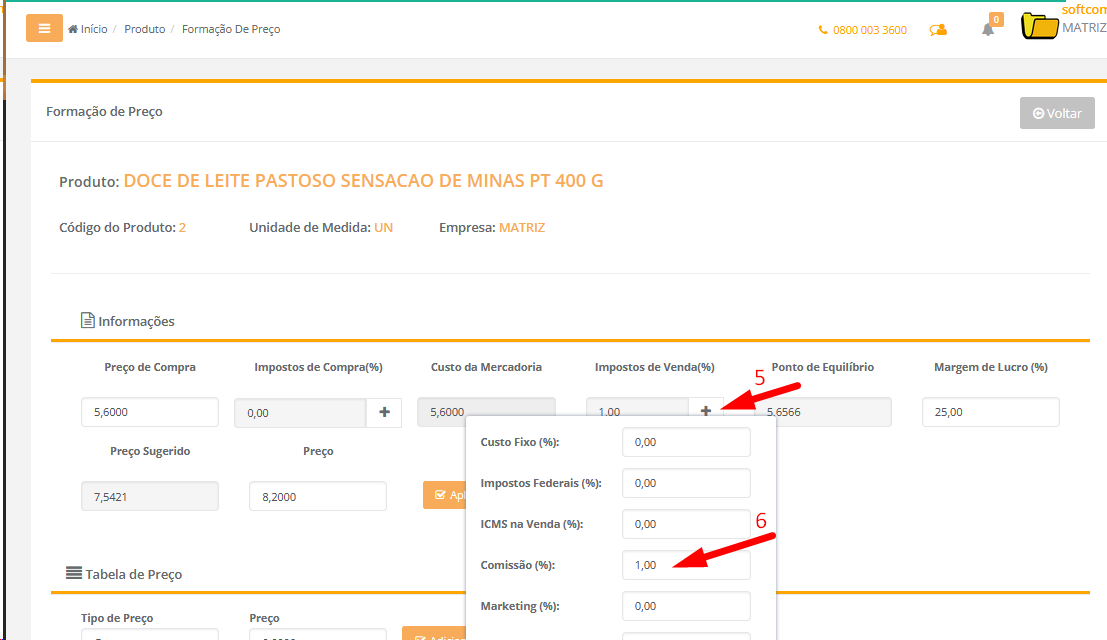1107x640 pixels.
Task: Click the support chat icon
Action: coord(938,30)
